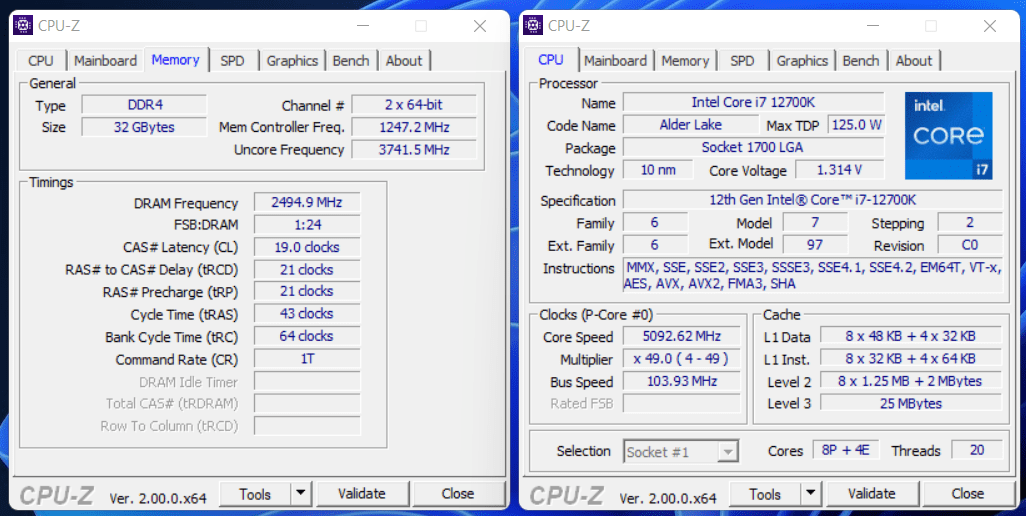
Task: Click Core Speed 5092.62 MHz value
Action: click(681, 337)
